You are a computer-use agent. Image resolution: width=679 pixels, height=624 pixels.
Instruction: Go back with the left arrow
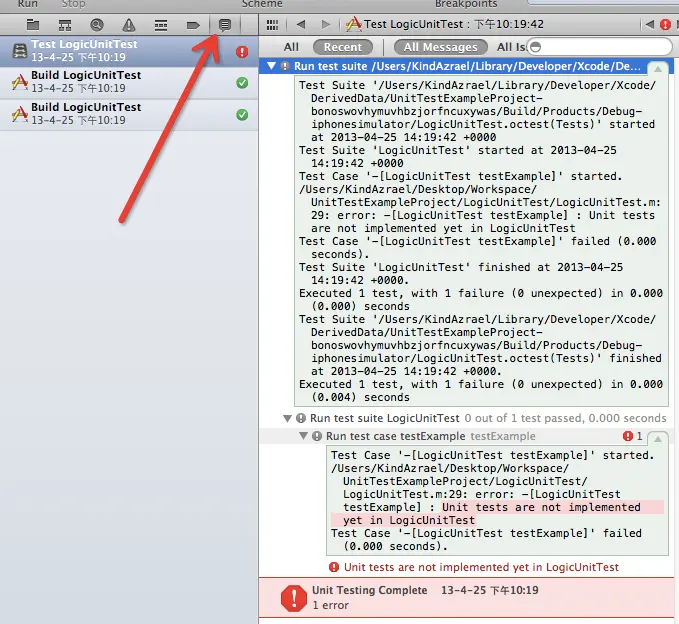301,24
